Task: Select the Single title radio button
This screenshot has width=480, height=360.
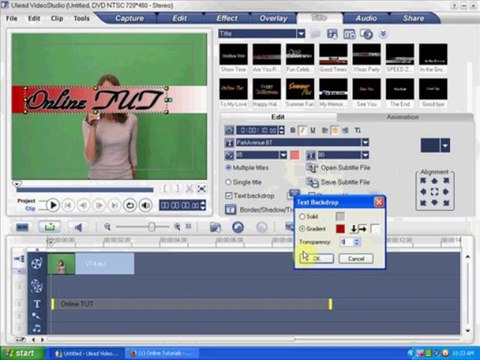Action: [228, 182]
